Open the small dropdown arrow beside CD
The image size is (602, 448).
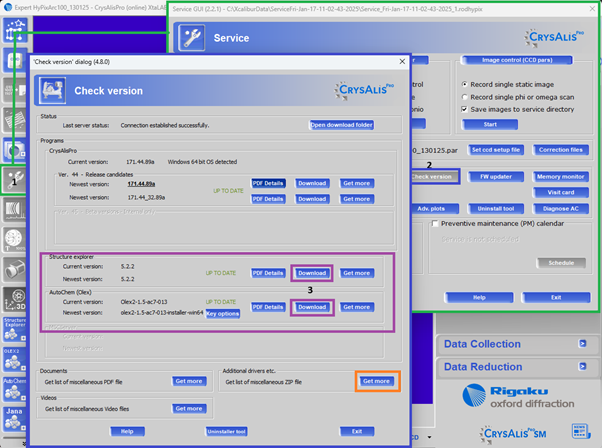(429, 437)
